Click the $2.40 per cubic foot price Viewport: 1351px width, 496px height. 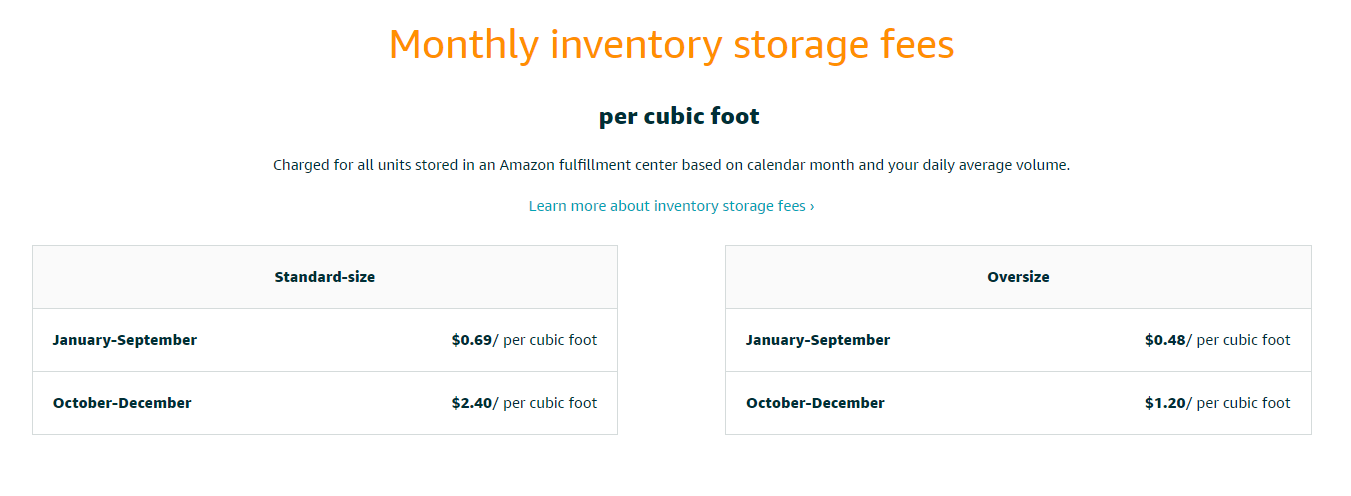tap(524, 403)
